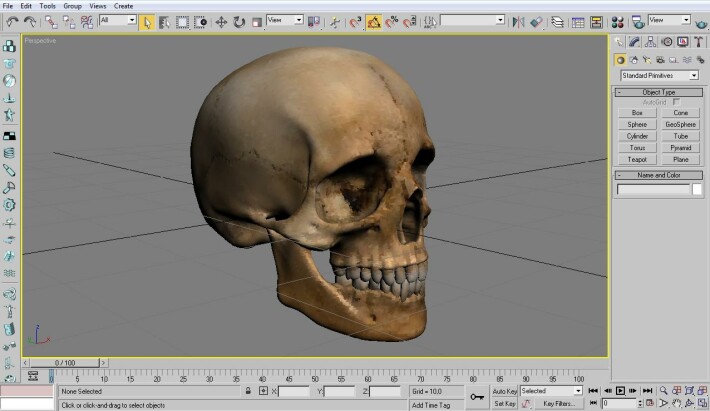This screenshot has width=710, height=411.
Task: Toggle the Angle Snap icon
Action: [x=374, y=22]
